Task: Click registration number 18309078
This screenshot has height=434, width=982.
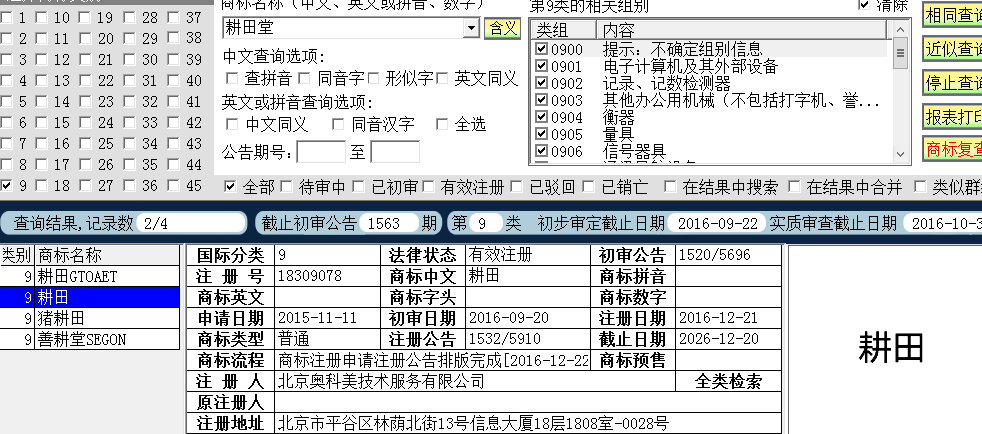Action: pyautogui.click(x=309, y=276)
